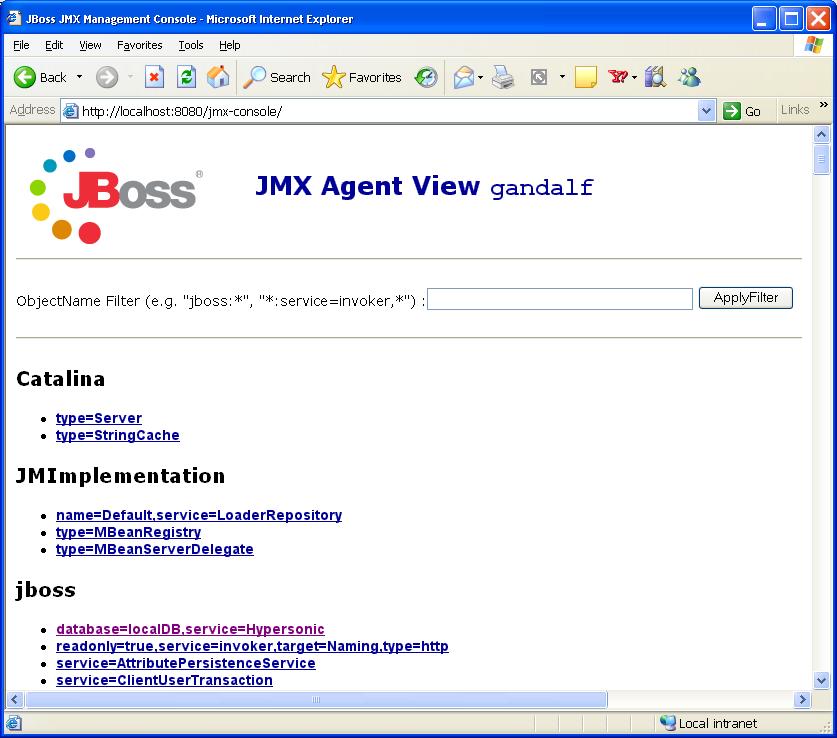
Task: Open the Edit menu
Action: (x=54, y=45)
